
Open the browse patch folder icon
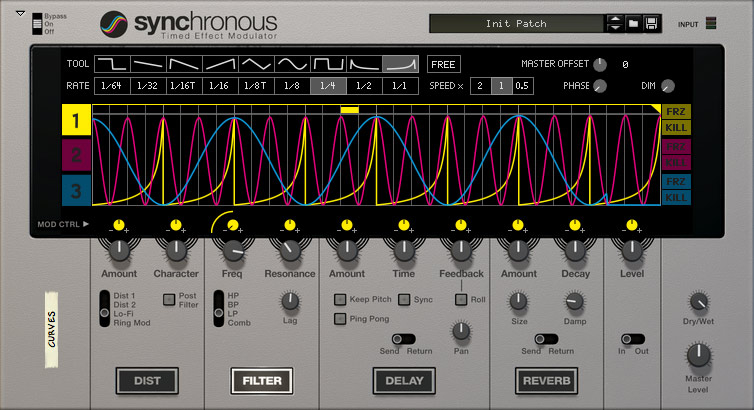(633, 23)
